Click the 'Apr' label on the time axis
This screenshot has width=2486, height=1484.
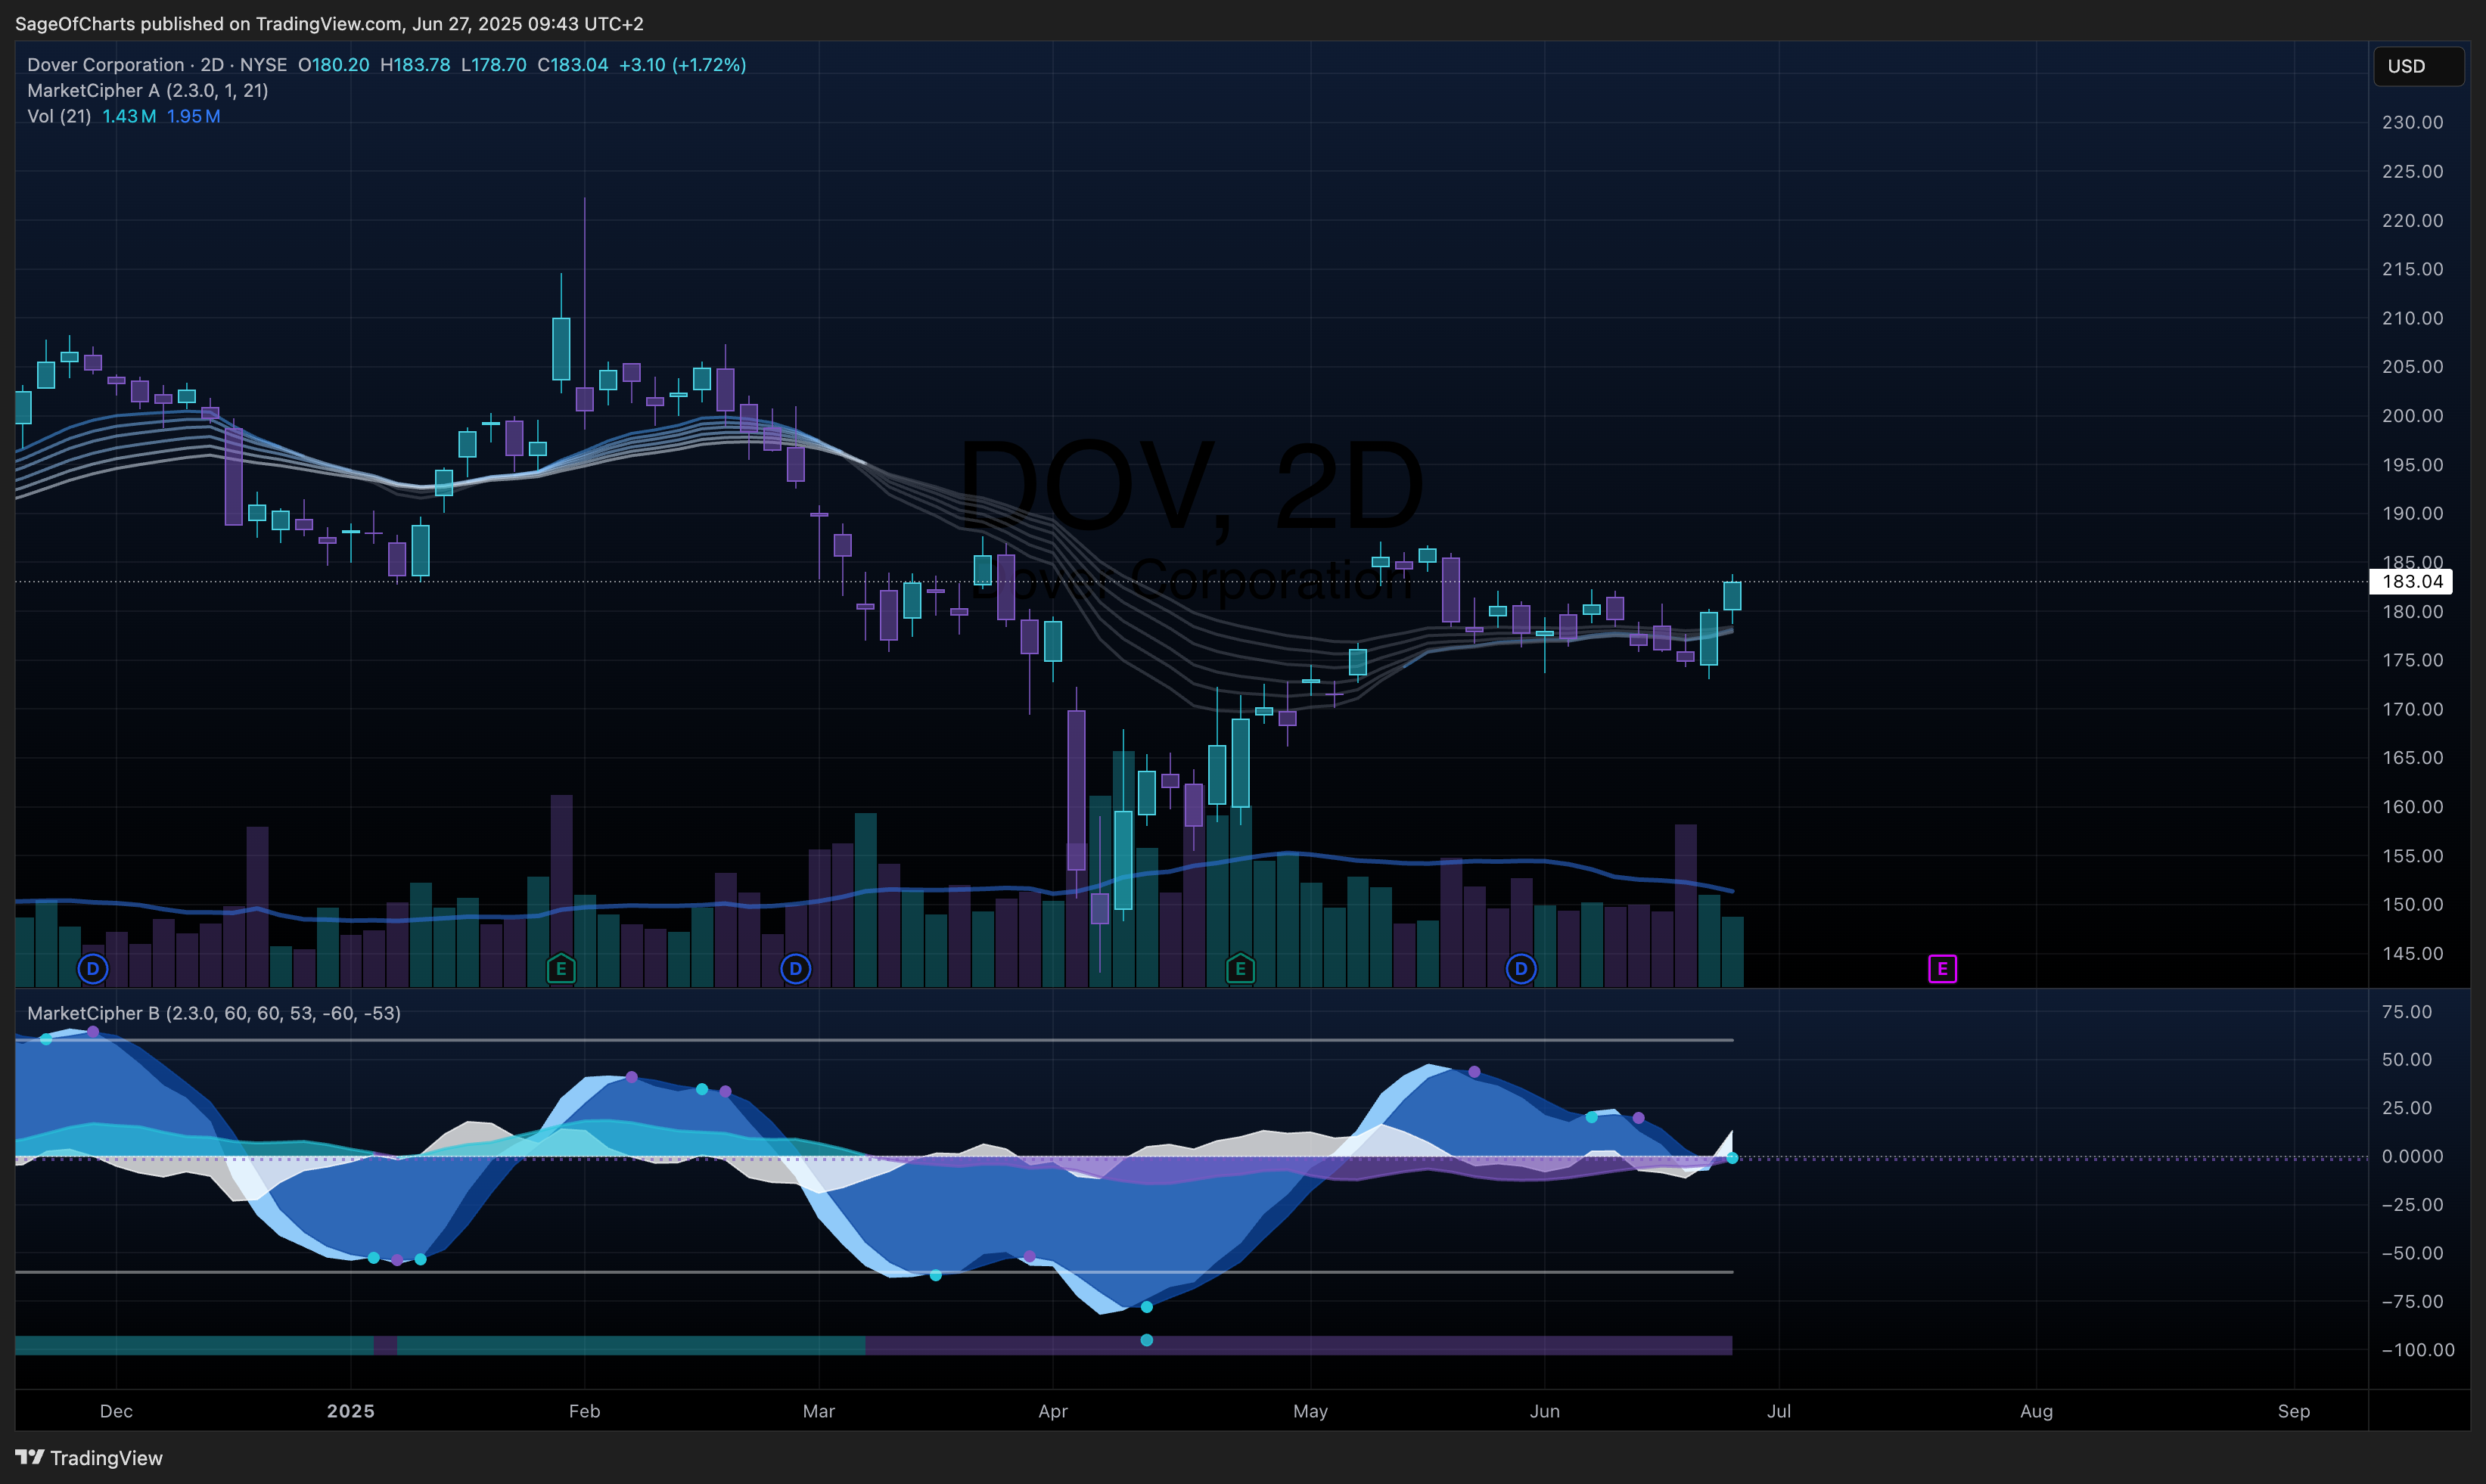[x=1053, y=1411]
